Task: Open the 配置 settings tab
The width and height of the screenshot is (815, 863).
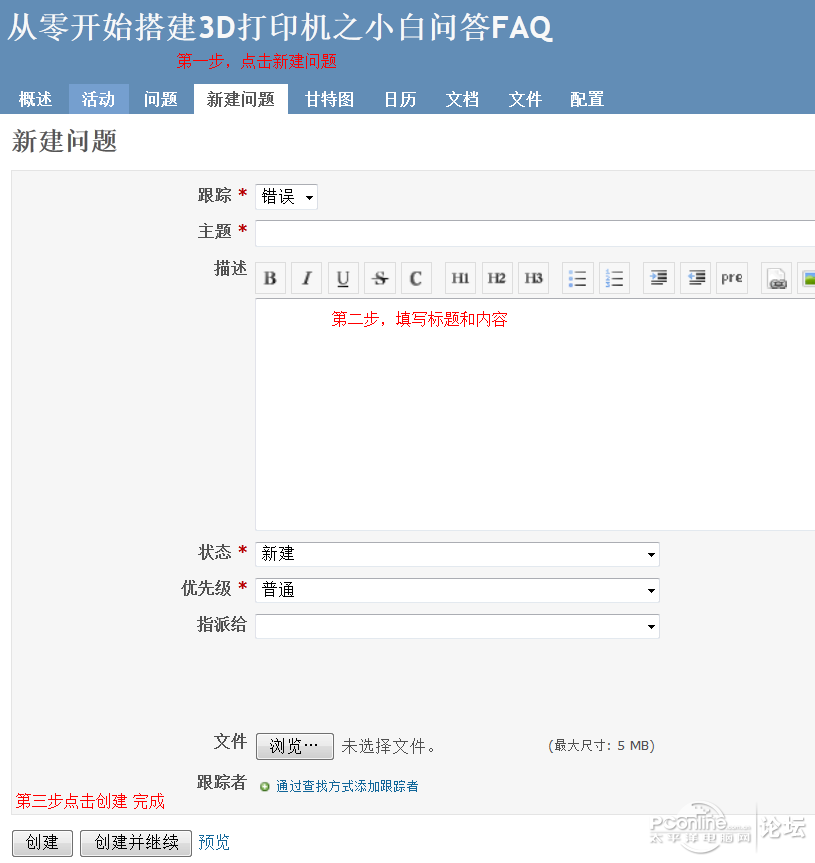Action: 587,99
